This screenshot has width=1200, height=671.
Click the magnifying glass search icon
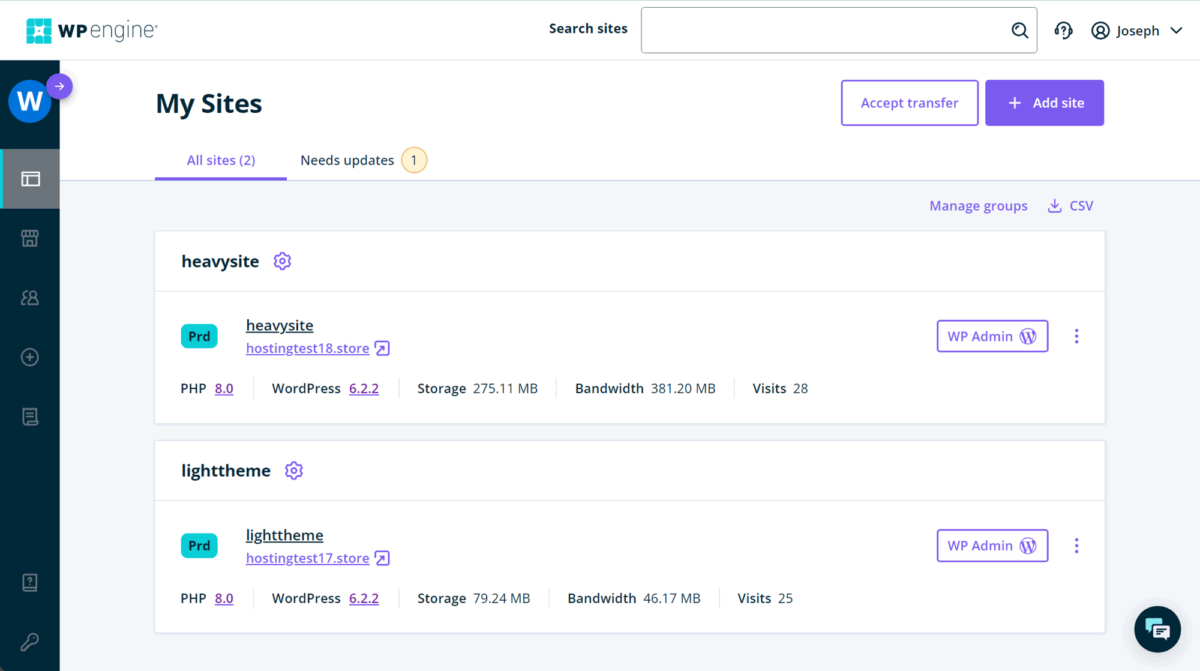1019,30
